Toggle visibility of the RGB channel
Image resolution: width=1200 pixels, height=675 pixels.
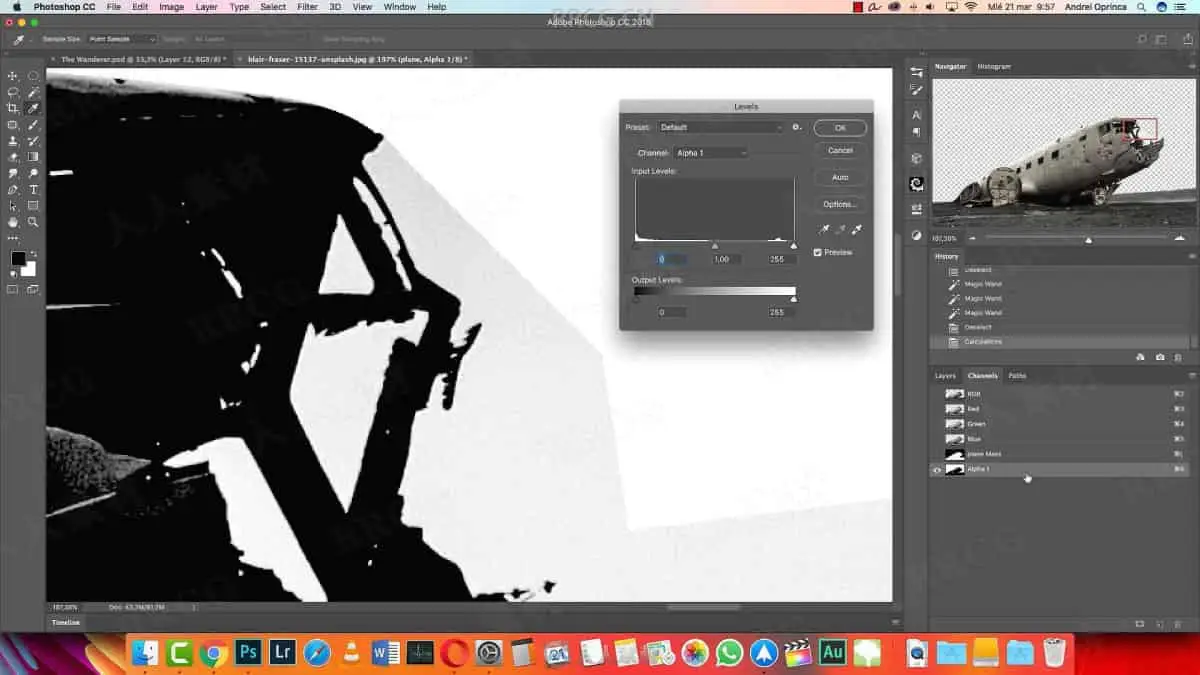(x=937, y=394)
